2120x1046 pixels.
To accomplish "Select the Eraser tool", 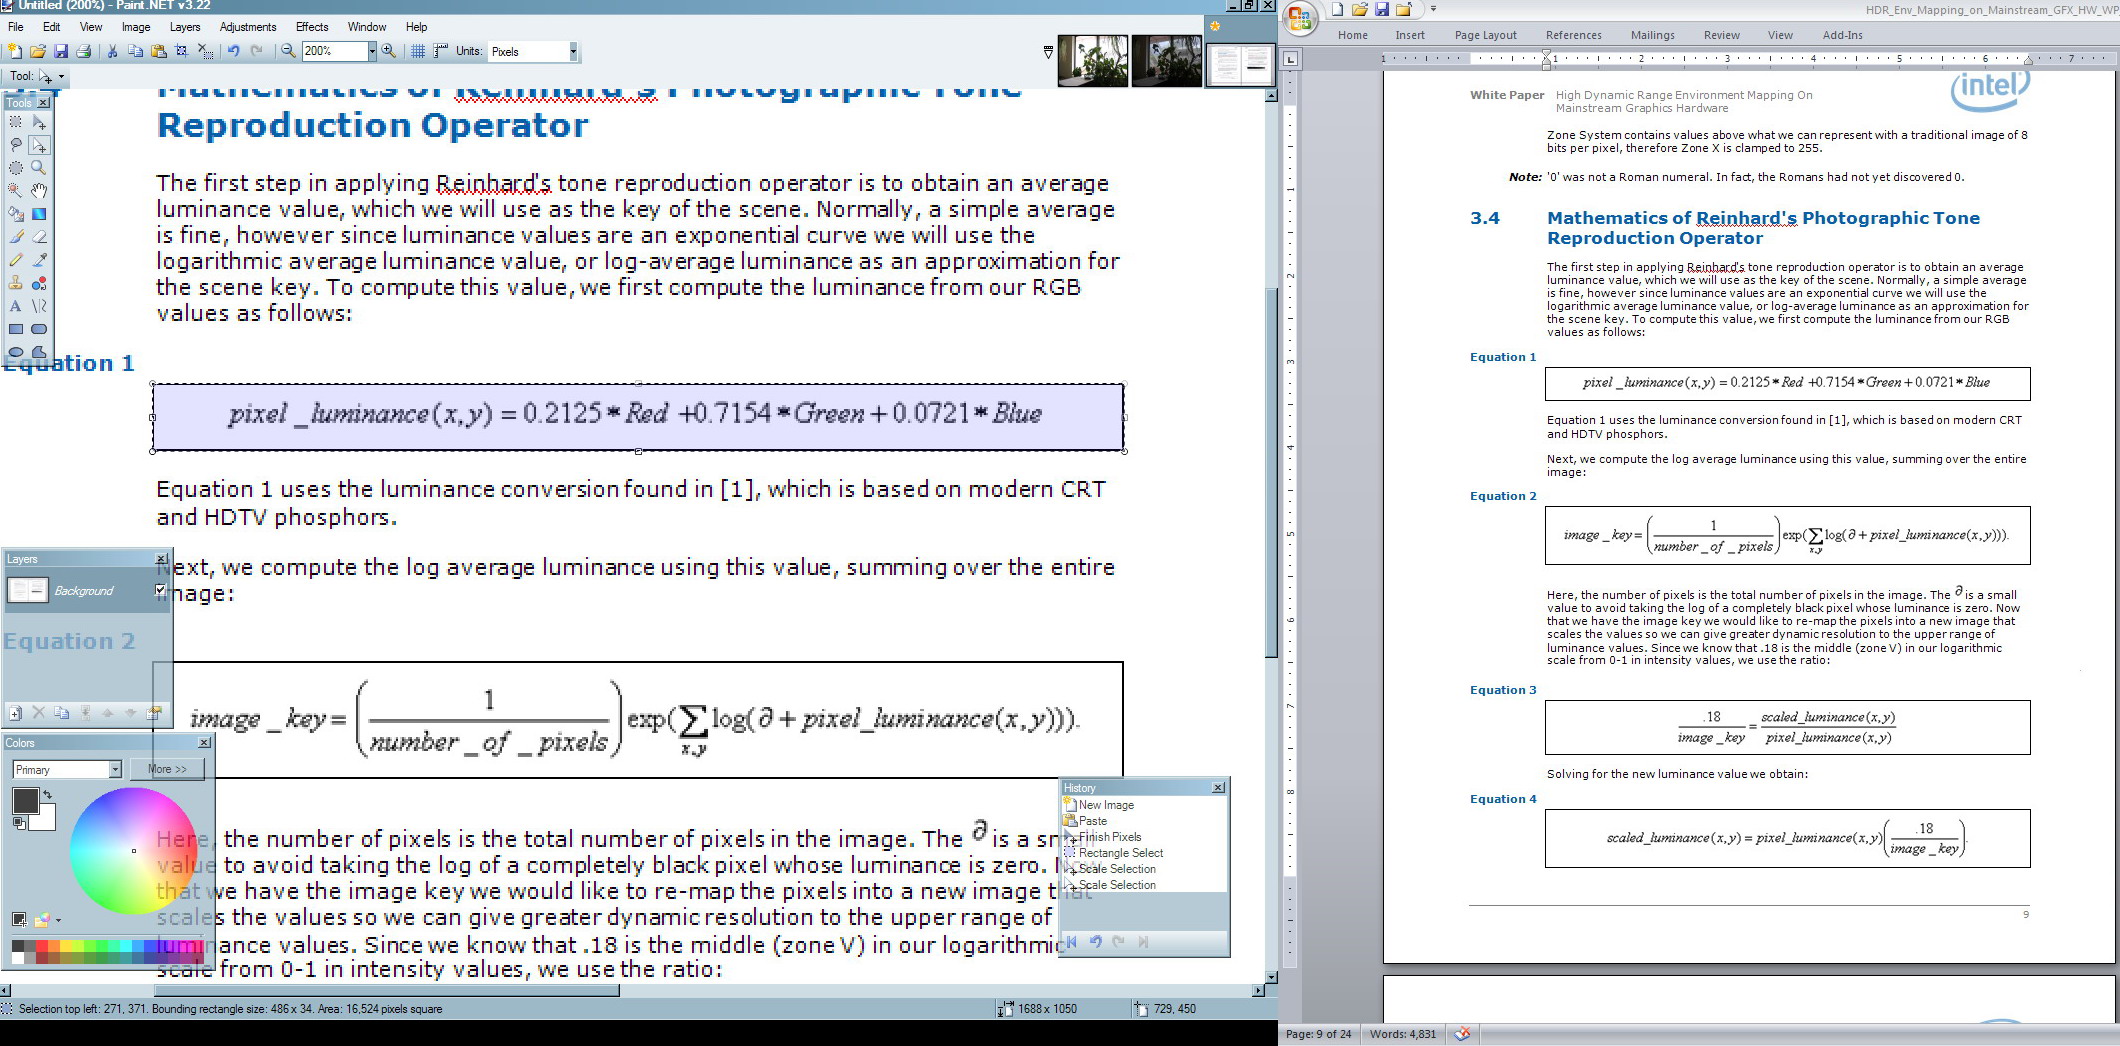I will click(x=39, y=237).
